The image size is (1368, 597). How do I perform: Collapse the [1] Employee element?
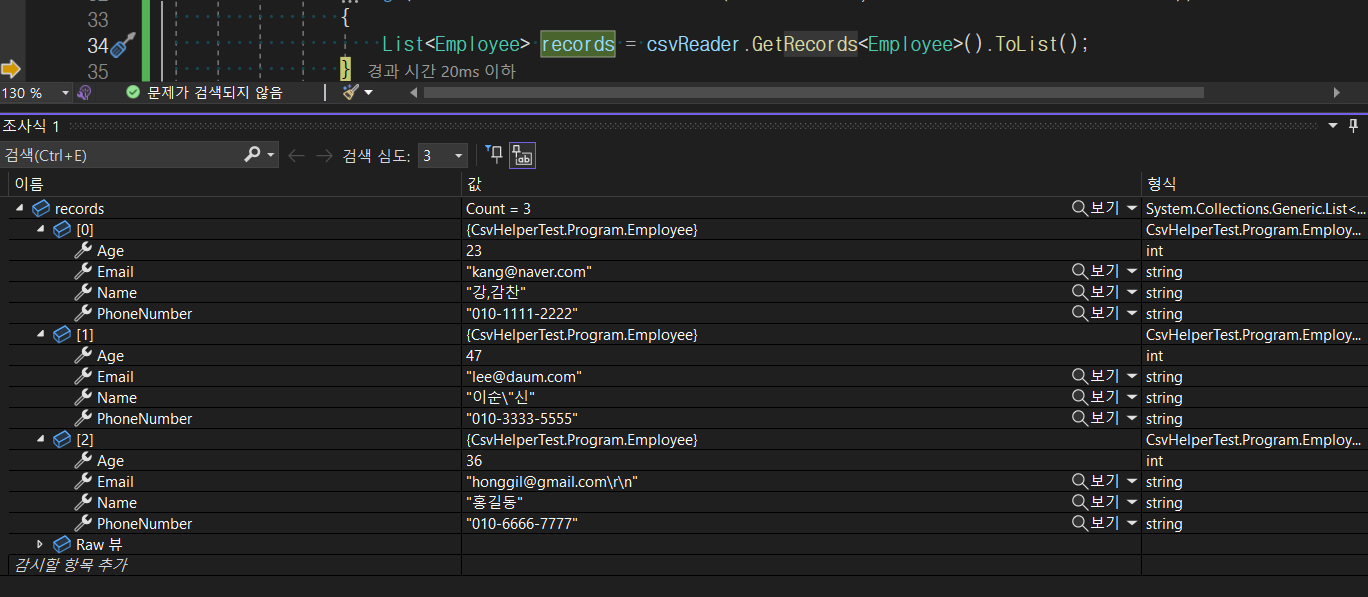(x=40, y=334)
